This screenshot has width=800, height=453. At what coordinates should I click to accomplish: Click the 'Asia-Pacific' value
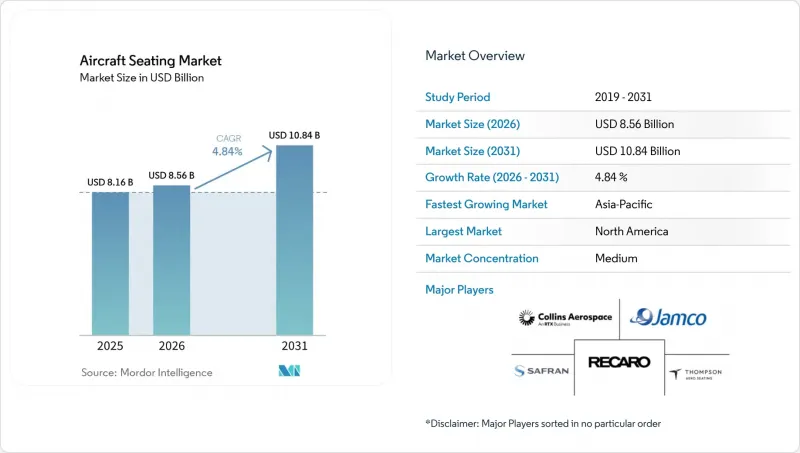pyautogui.click(x=623, y=205)
